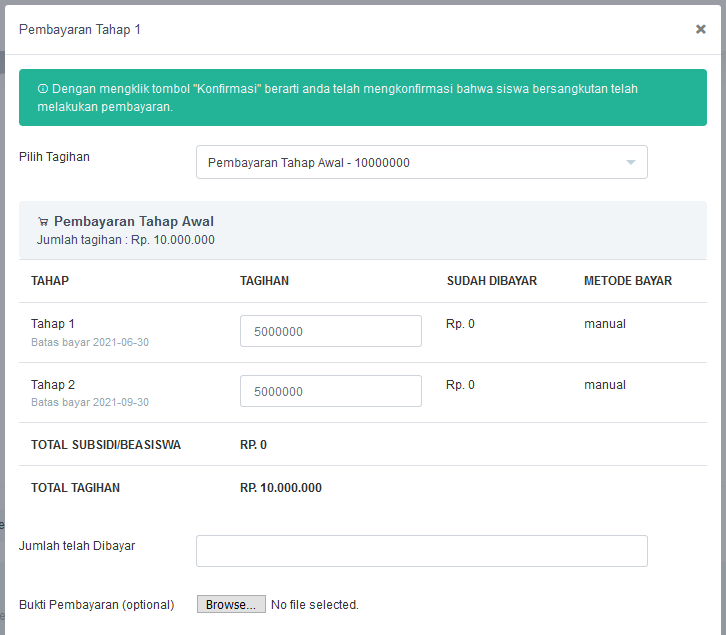
Task: Click the info icon in green alert
Action: pyautogui.click(x=43, y=89)
